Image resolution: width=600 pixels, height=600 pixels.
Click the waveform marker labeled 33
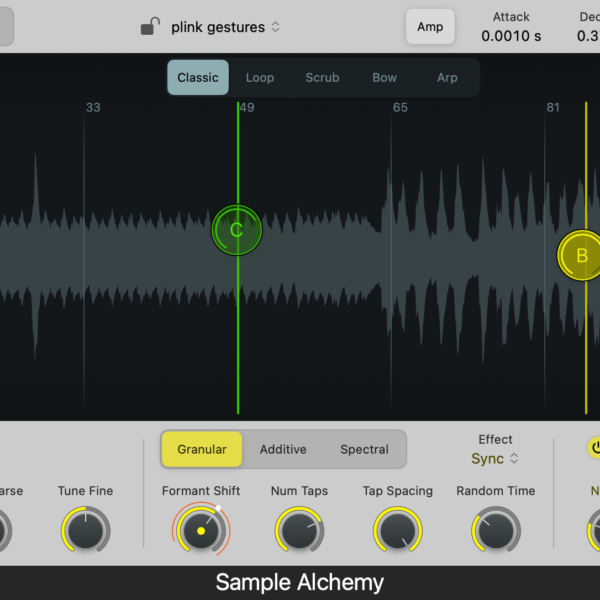(93, 108)
